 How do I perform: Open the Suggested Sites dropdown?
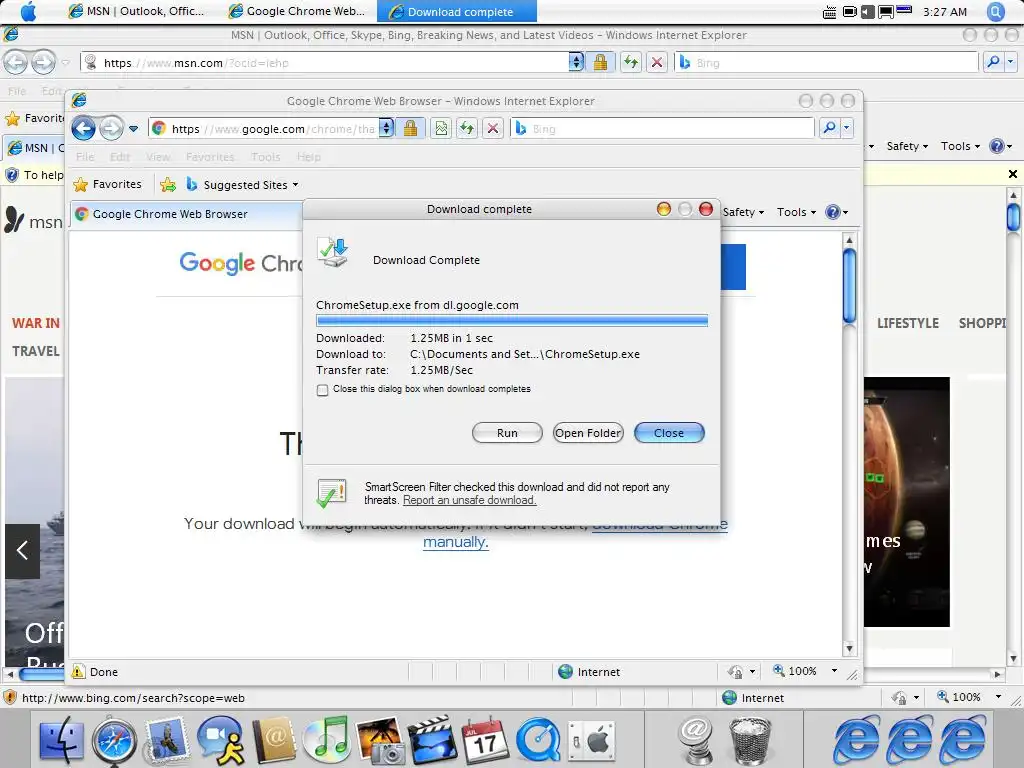pos(242,185)
